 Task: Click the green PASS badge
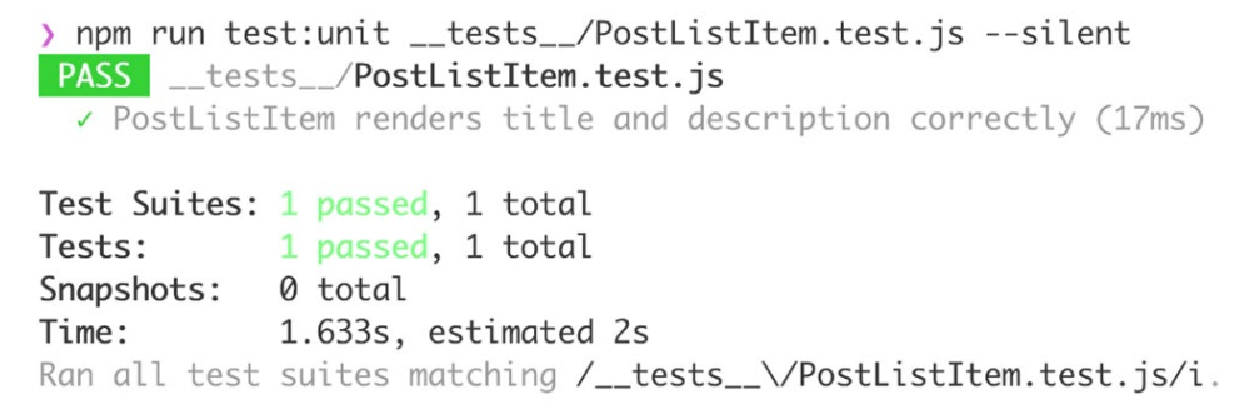[94, 77]
